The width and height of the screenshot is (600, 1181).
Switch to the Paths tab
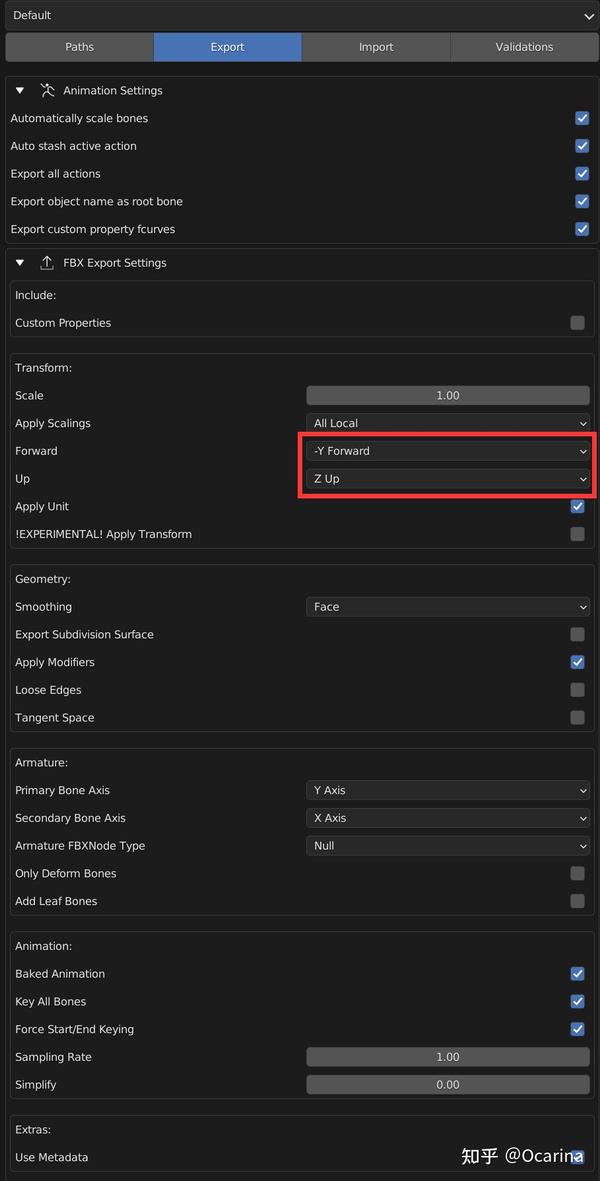click(x=80, y=47)
